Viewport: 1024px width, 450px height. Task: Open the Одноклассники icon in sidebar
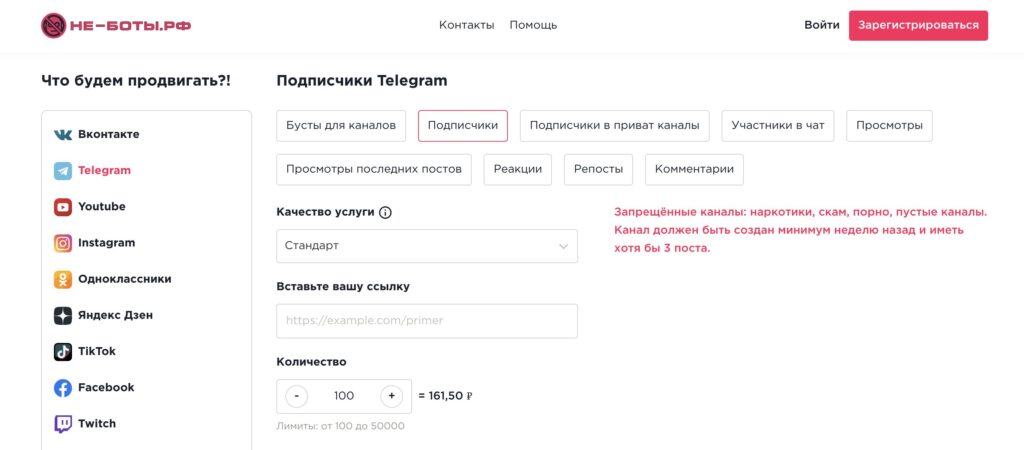click(x=63, y=279)
